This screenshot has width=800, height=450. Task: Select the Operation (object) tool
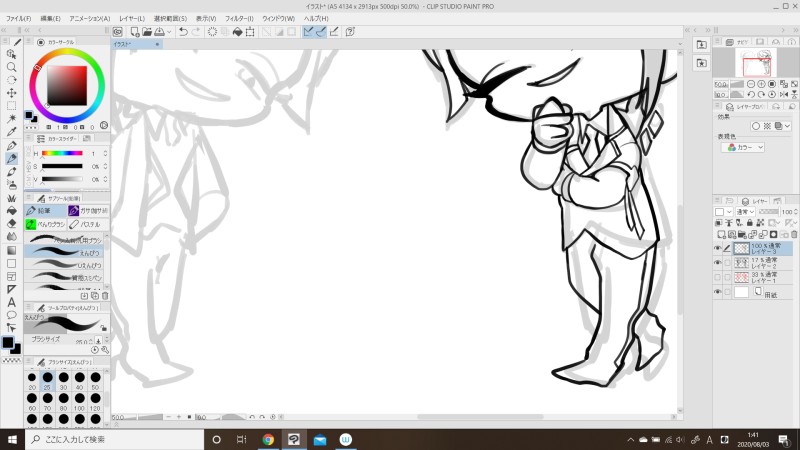click(11, 54)
